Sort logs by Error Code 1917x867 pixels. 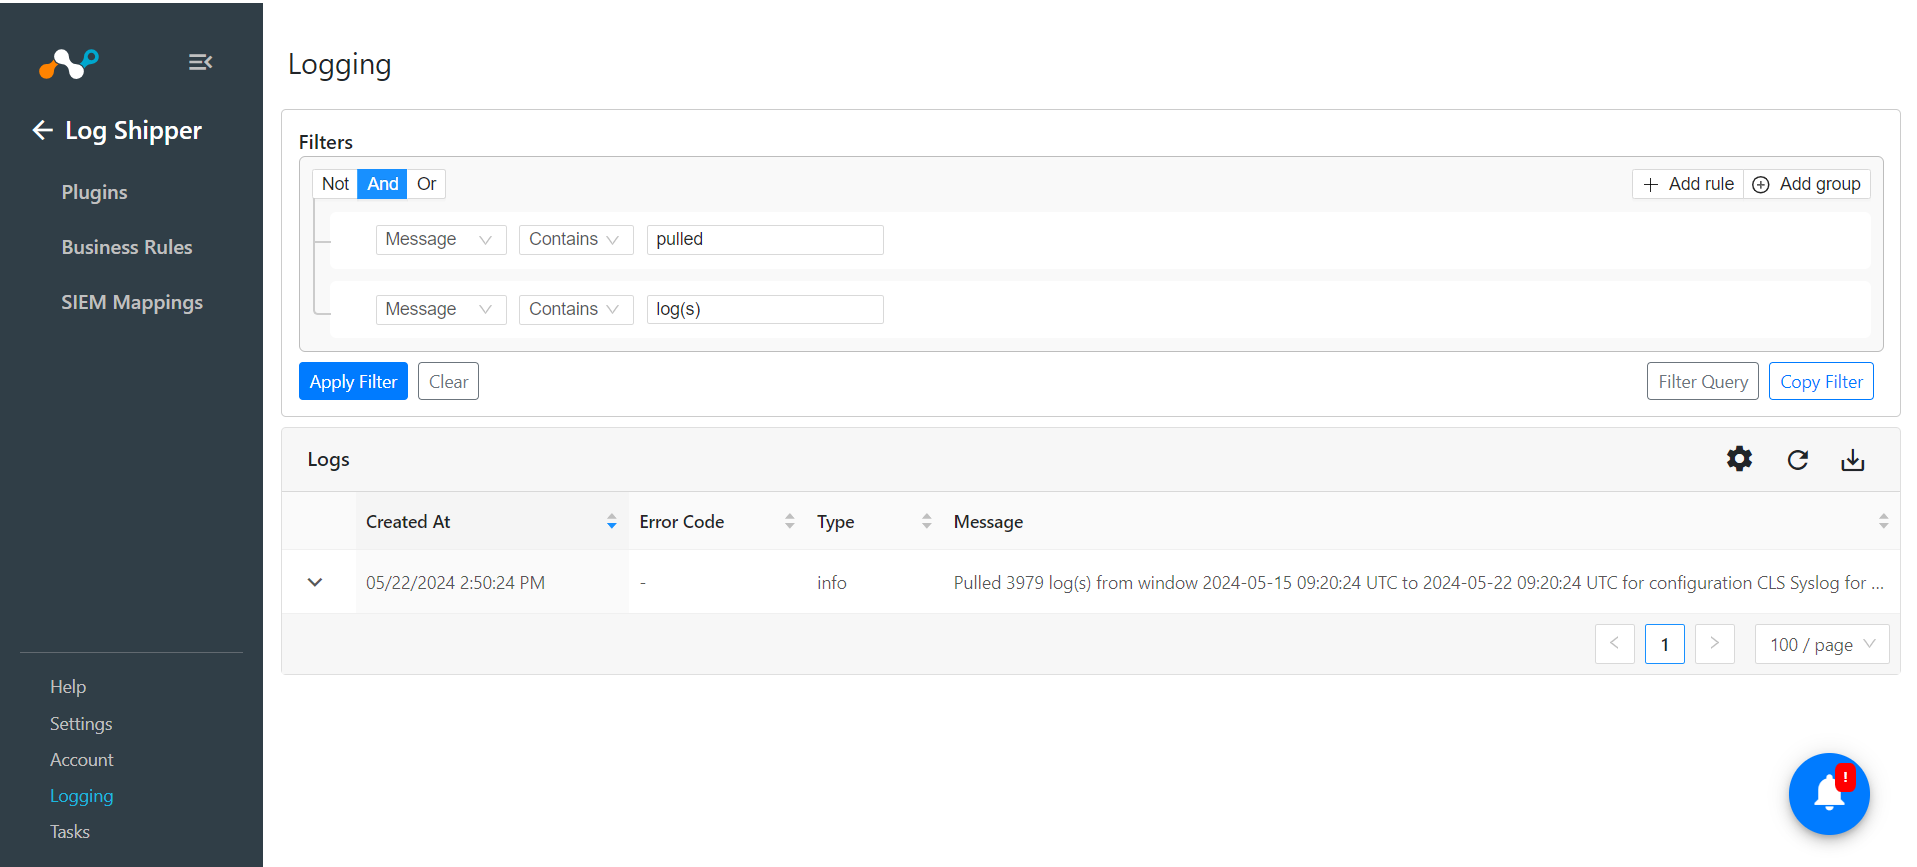789,522
